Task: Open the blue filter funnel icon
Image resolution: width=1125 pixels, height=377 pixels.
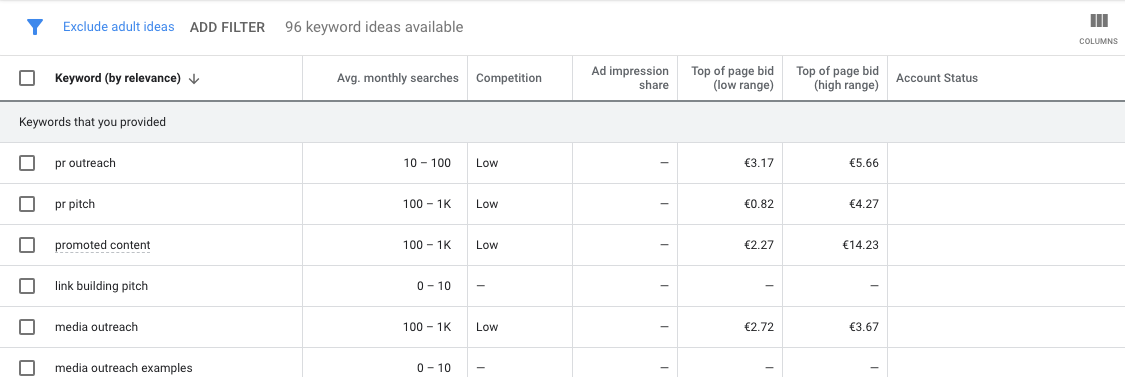Action: 34,27
